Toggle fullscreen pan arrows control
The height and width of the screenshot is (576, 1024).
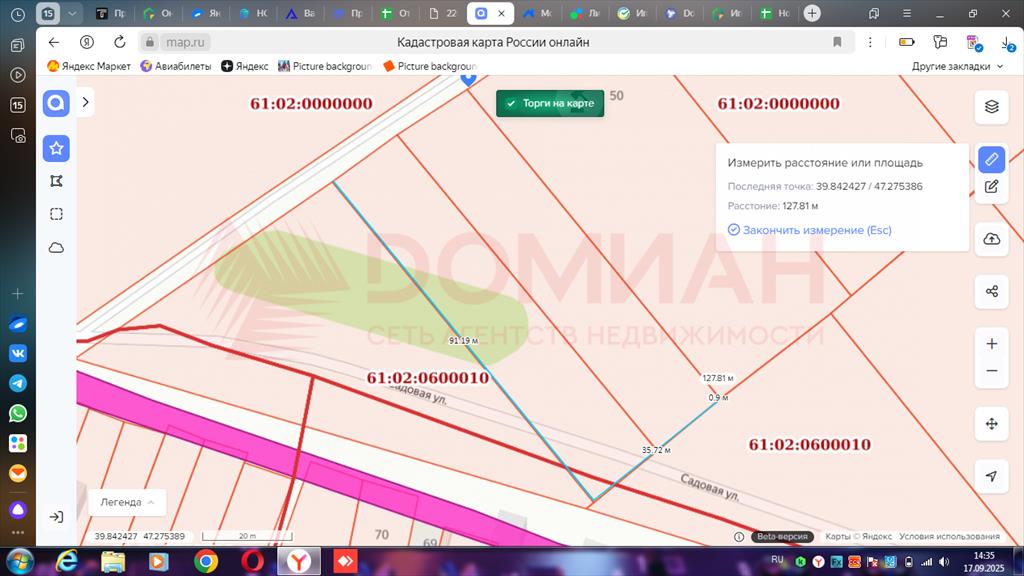click(x=991, y=424)
